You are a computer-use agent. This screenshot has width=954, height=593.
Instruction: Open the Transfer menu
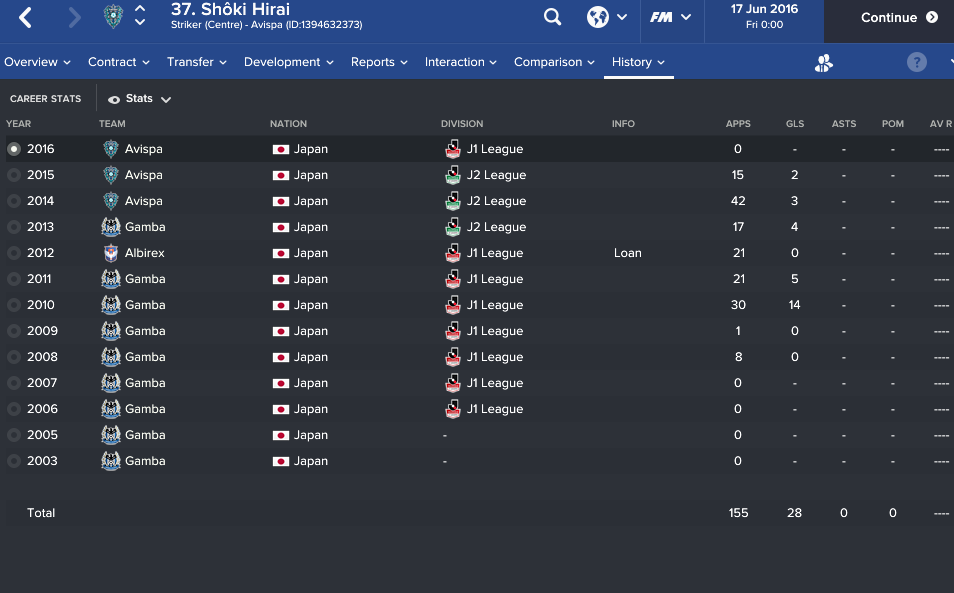coord(196,62)
